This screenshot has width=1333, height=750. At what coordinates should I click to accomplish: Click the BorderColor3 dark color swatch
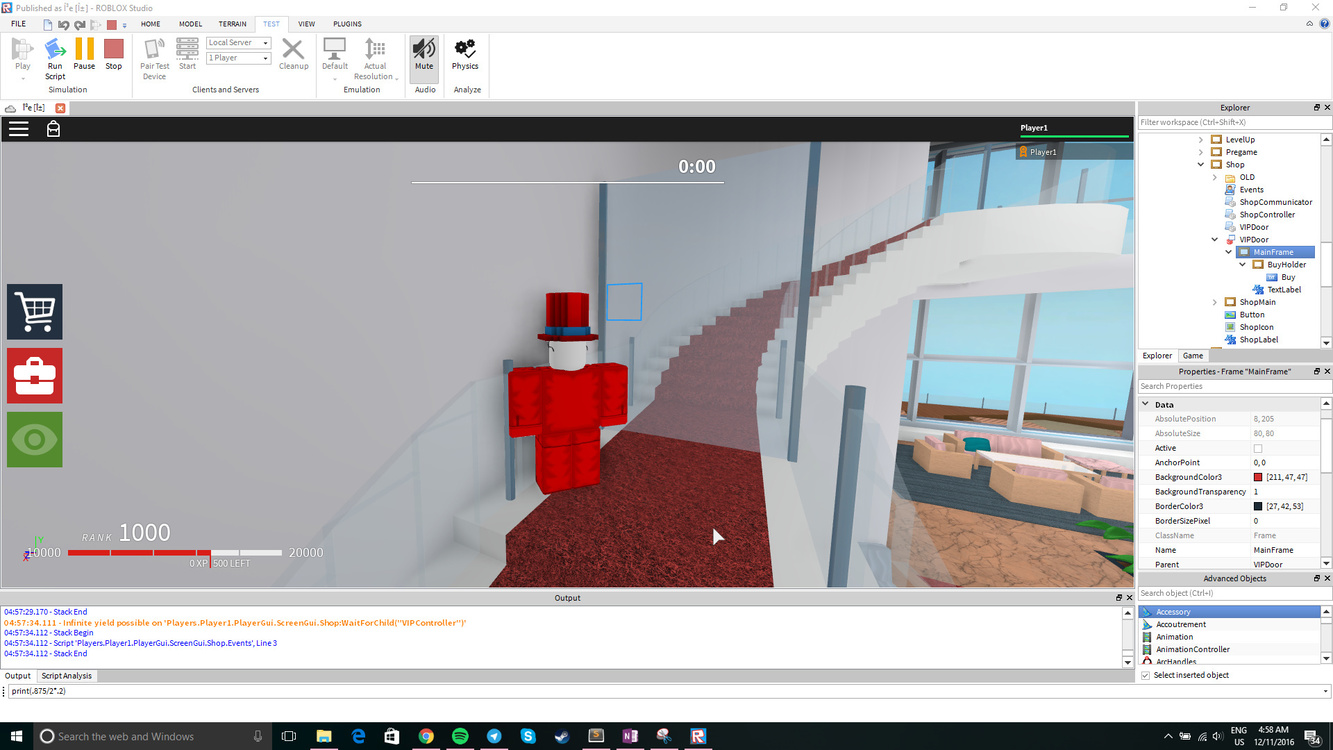[1258, 507]
